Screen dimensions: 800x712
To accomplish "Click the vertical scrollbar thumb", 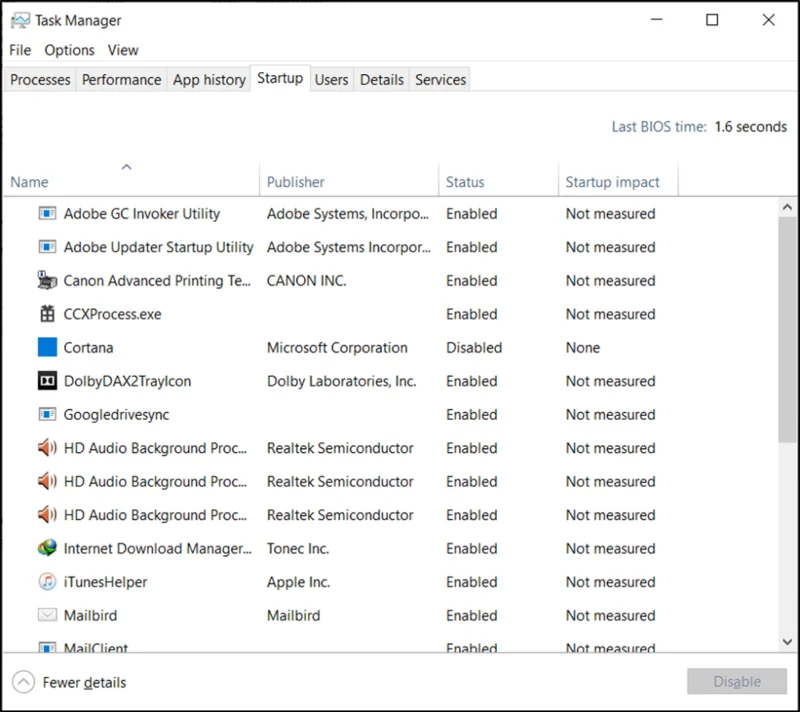I will click(787, 329).
